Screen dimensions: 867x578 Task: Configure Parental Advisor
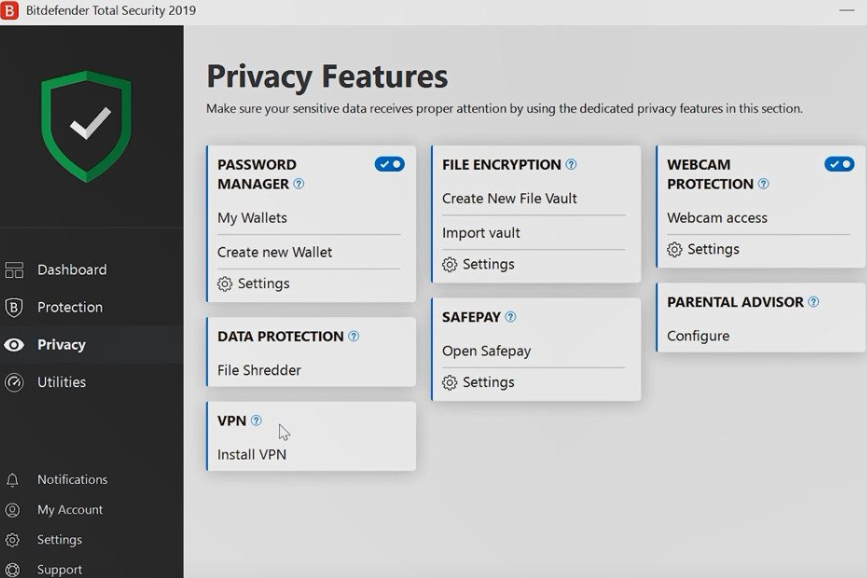click(x=697, y=335)
